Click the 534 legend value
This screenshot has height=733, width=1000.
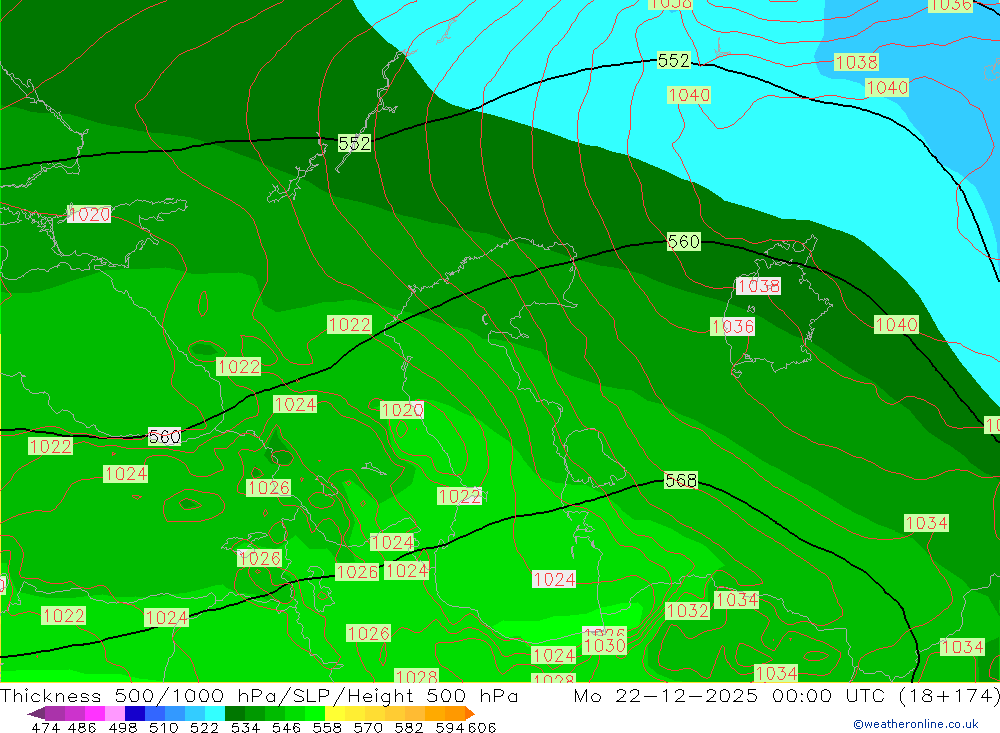(246, 727)
